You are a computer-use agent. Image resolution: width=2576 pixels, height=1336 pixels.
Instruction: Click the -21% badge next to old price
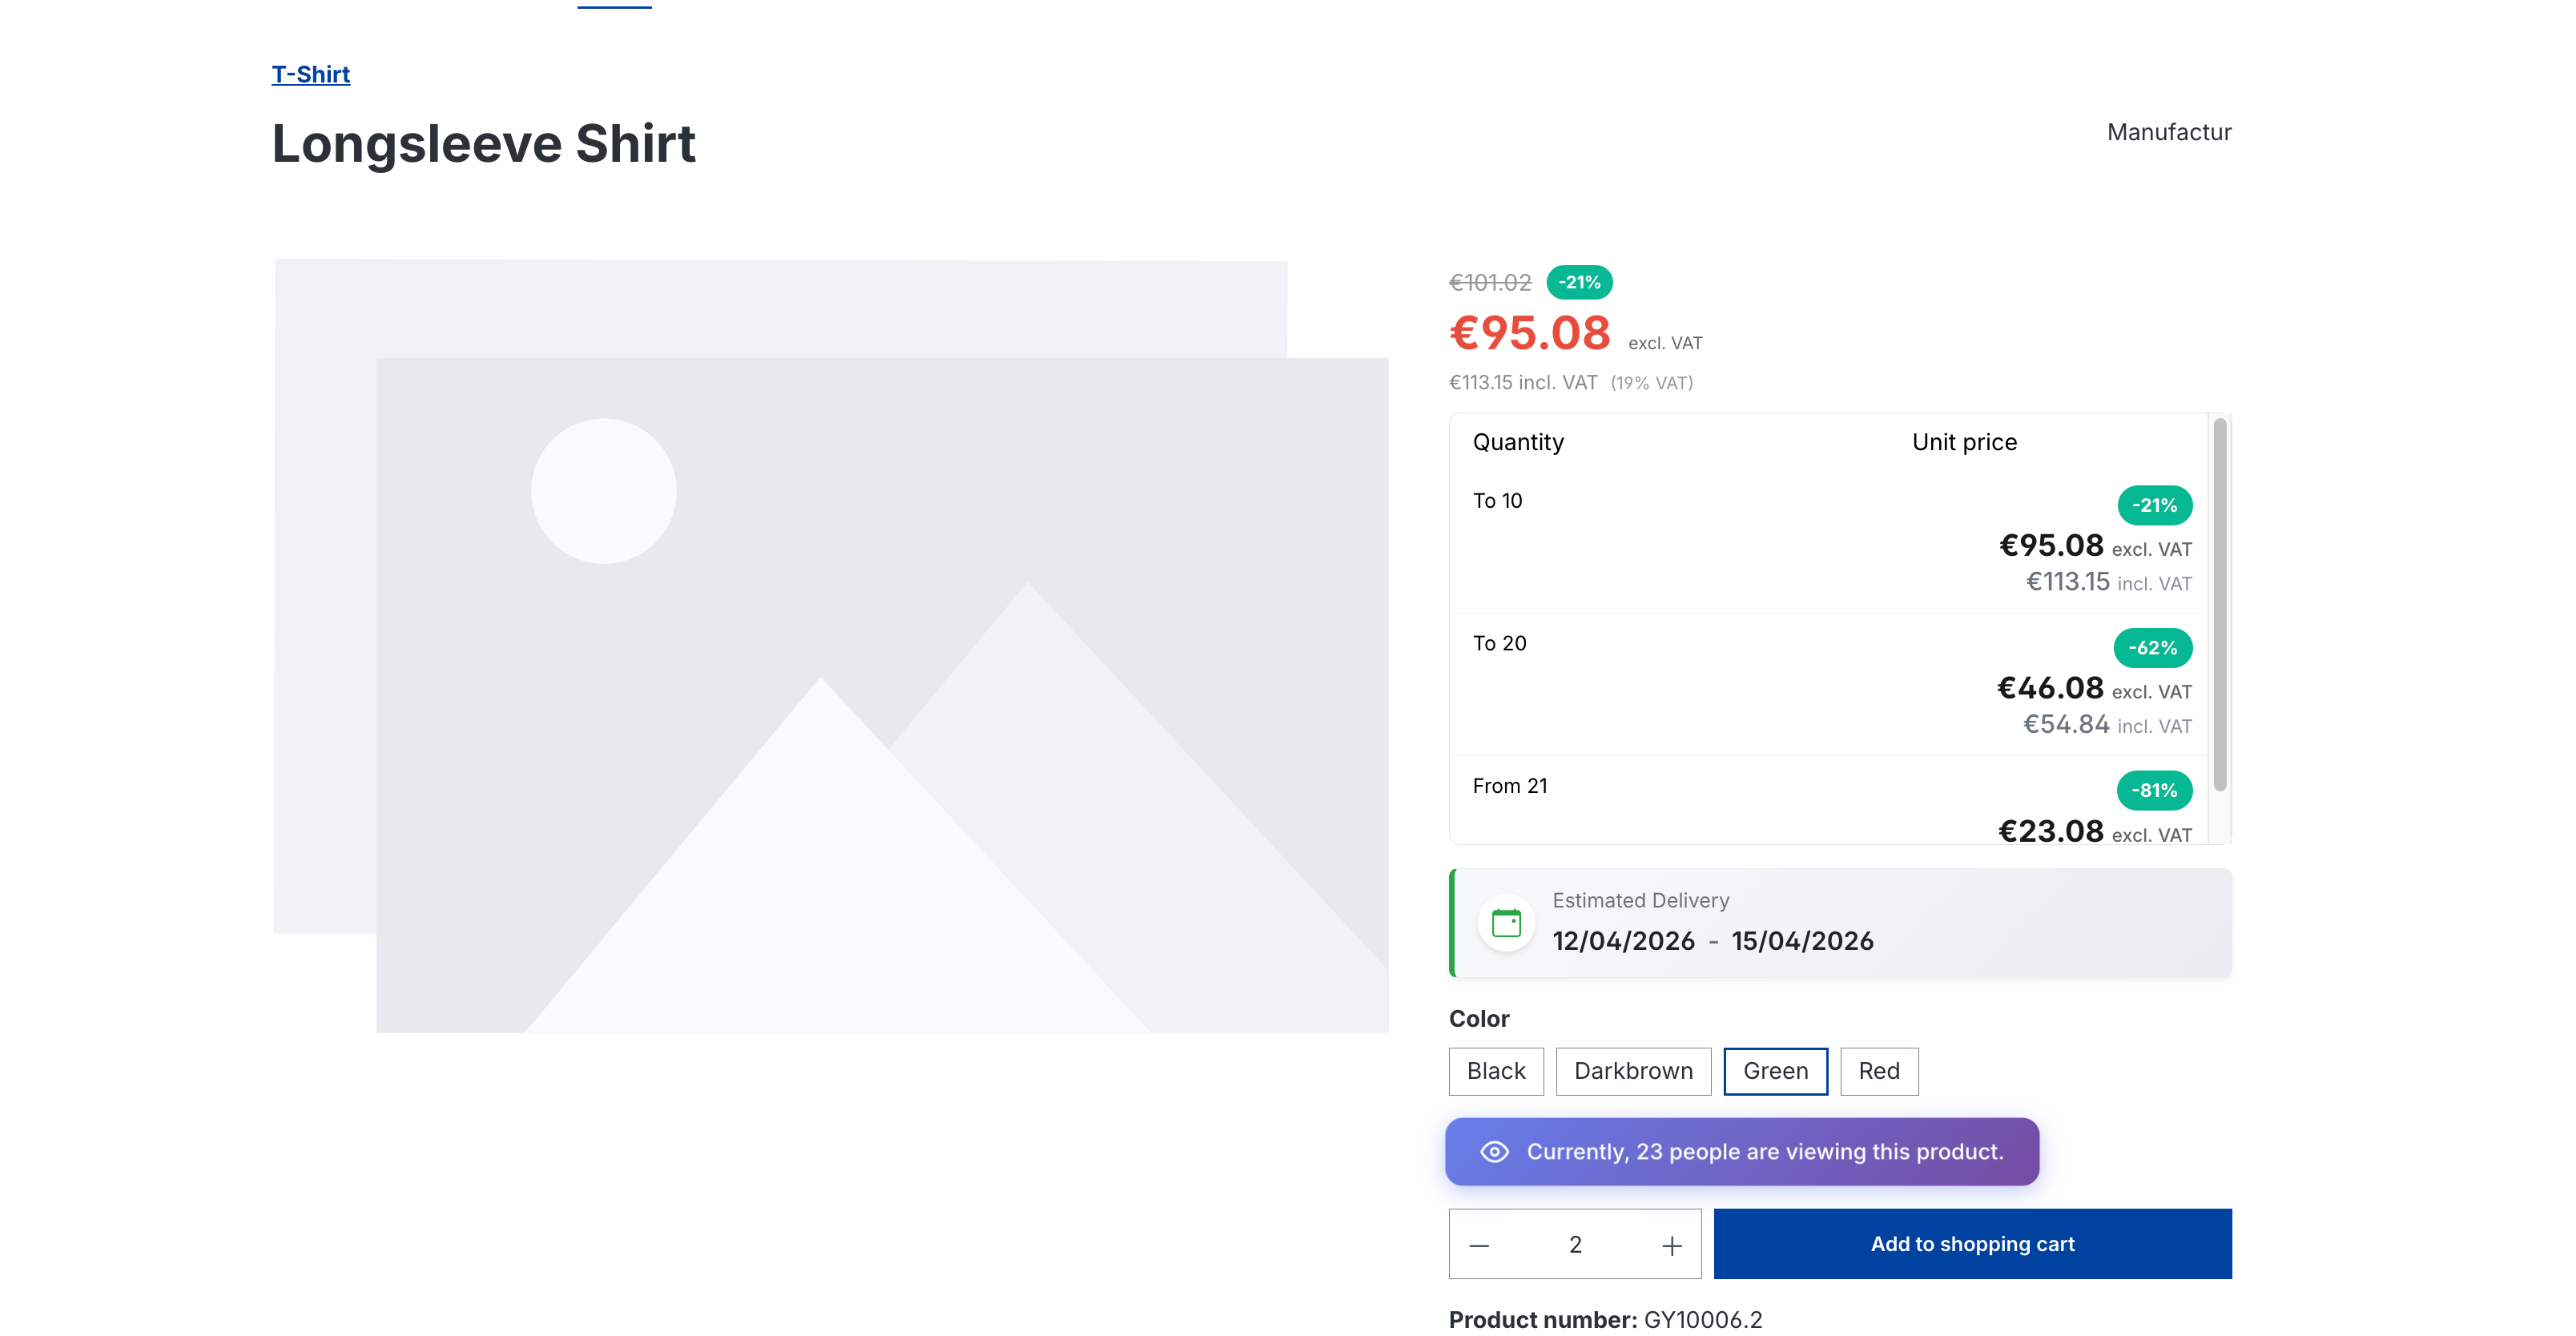1579,283
